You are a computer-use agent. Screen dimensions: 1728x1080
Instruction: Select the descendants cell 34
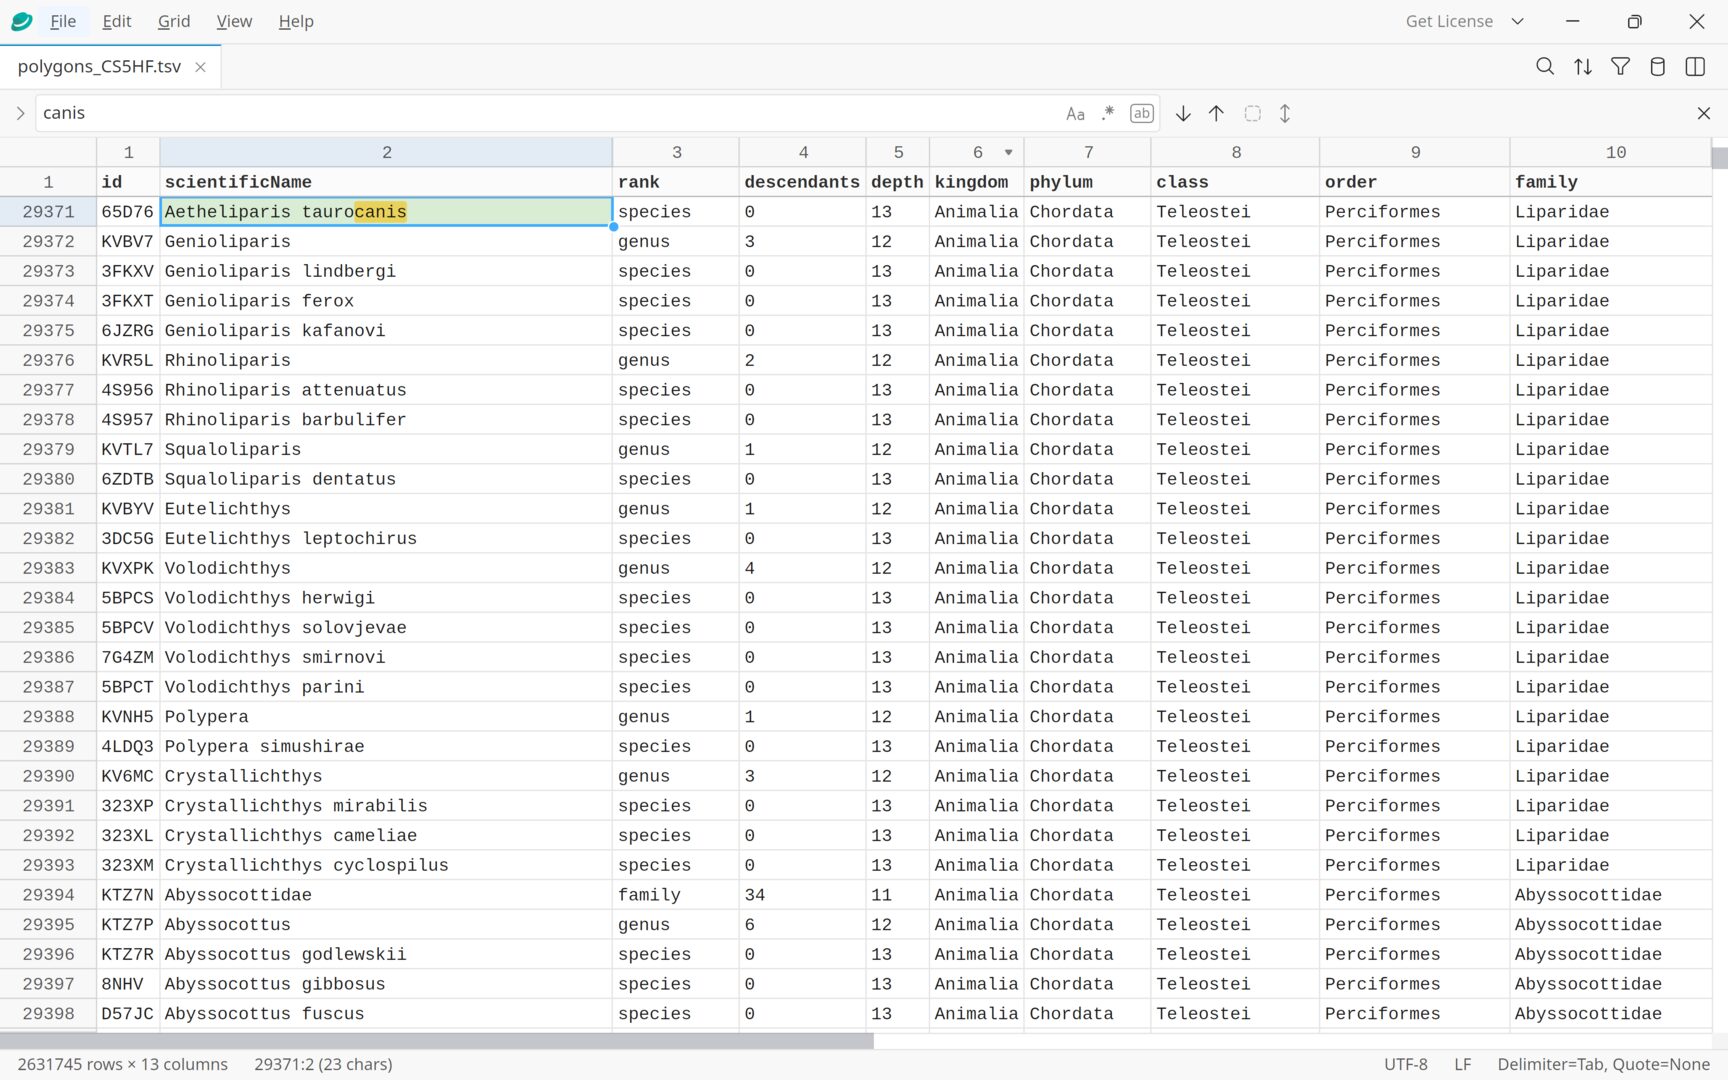(802, 895)
